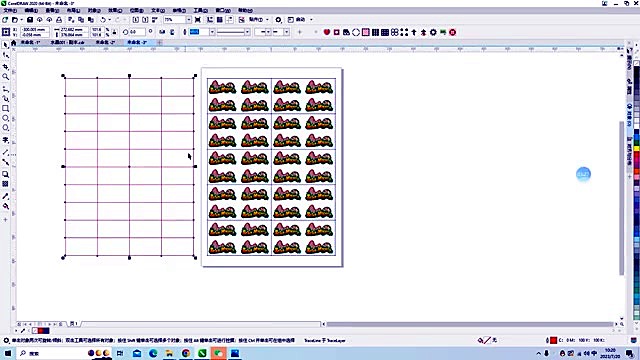Select the Text tool
640x360 pixels.
click(x=5, y=140)
